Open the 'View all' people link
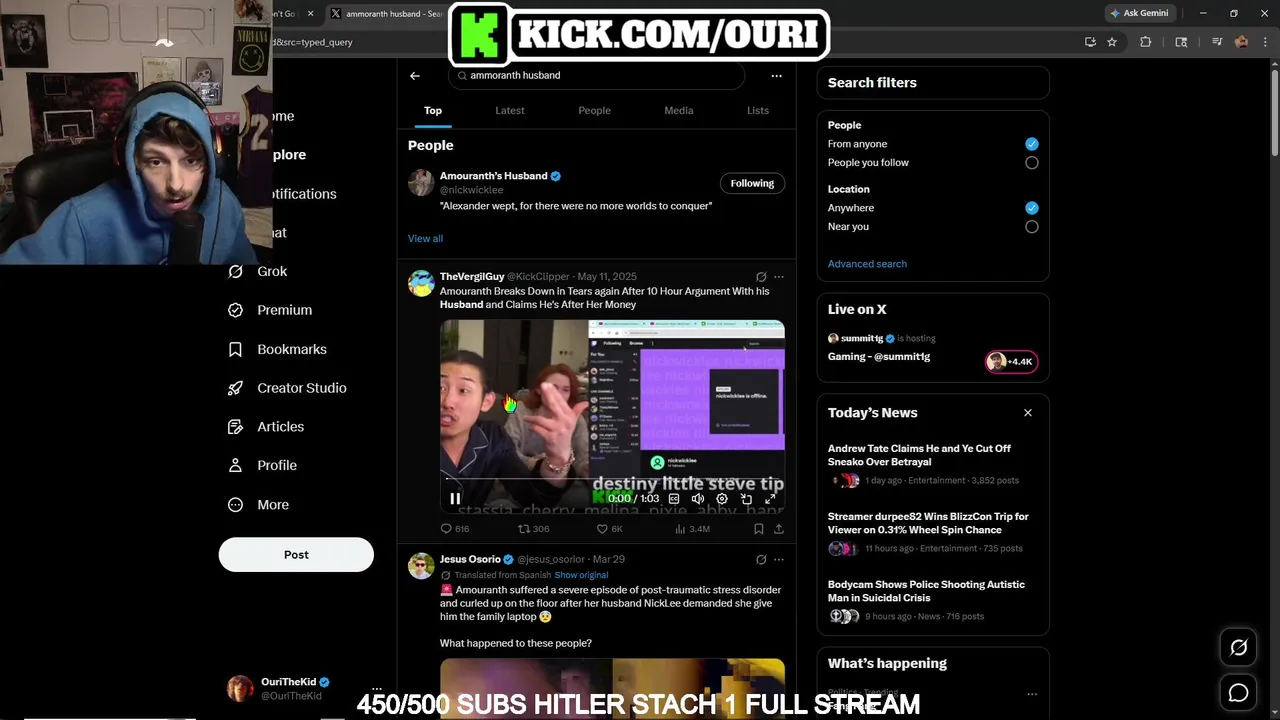The height and width of the screenshot is (720, 1280). 425,238
